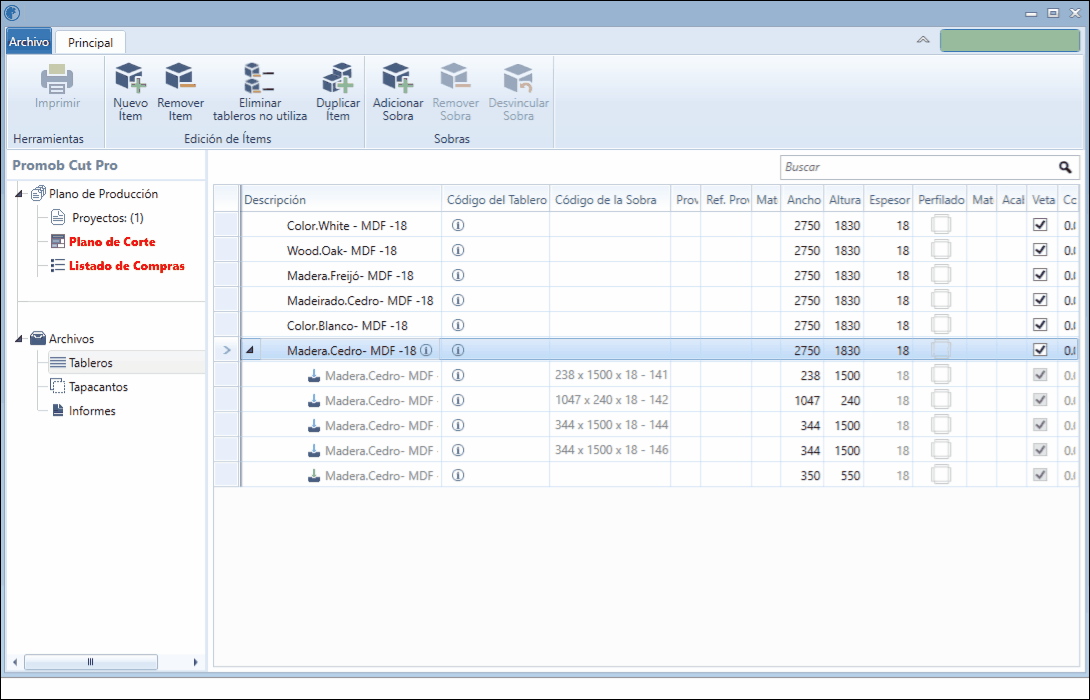Viewport: 1090px width, 700px height.
Task: Enable Perfilado checkbox for Color.Blanco
Action: [941, 325]
